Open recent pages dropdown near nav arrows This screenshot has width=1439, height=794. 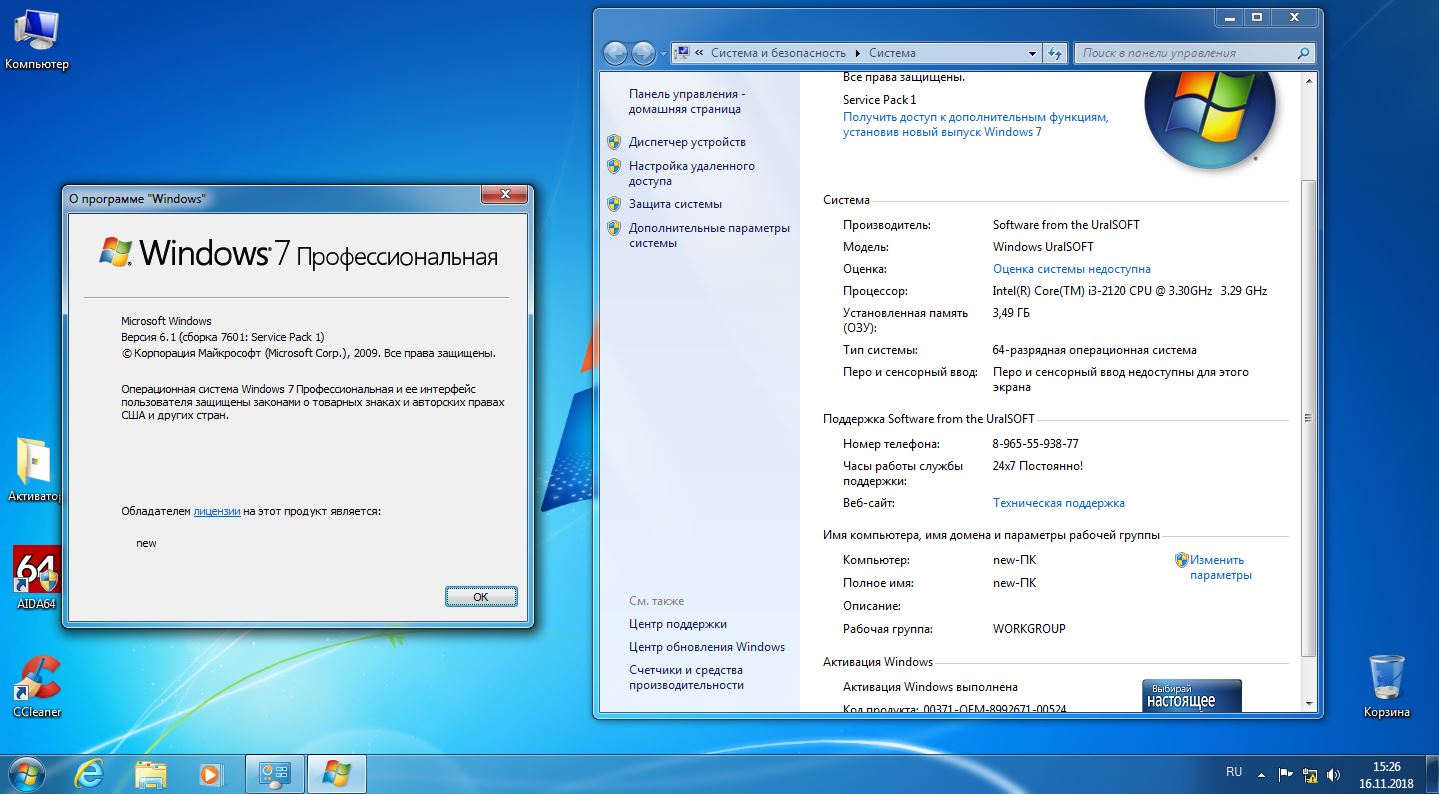tap(663, 54)
